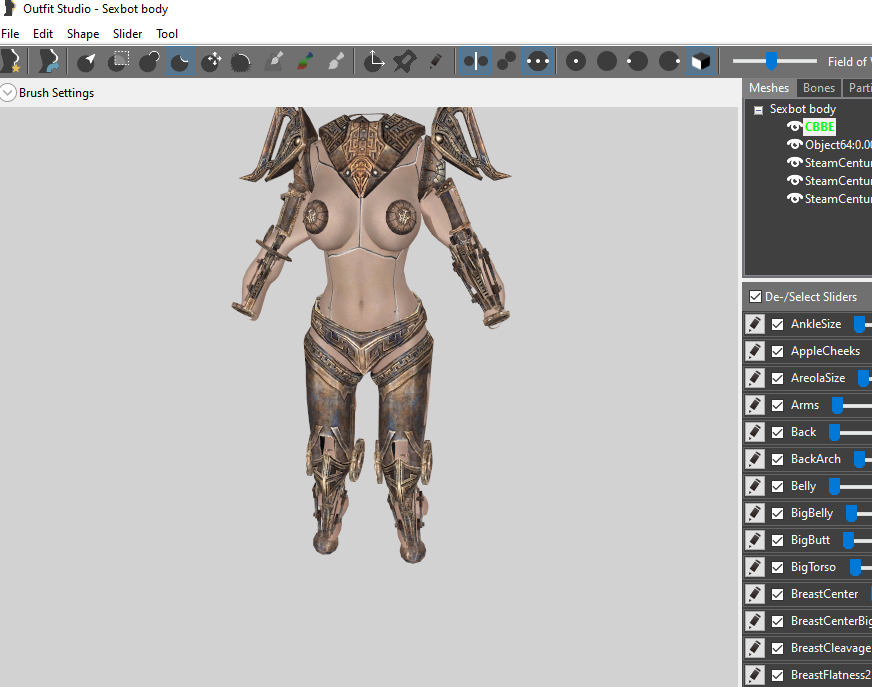Uncheck the BackArch slider checkbox
The width and height of the screenshot is (872, 687).
click(777, 459)
